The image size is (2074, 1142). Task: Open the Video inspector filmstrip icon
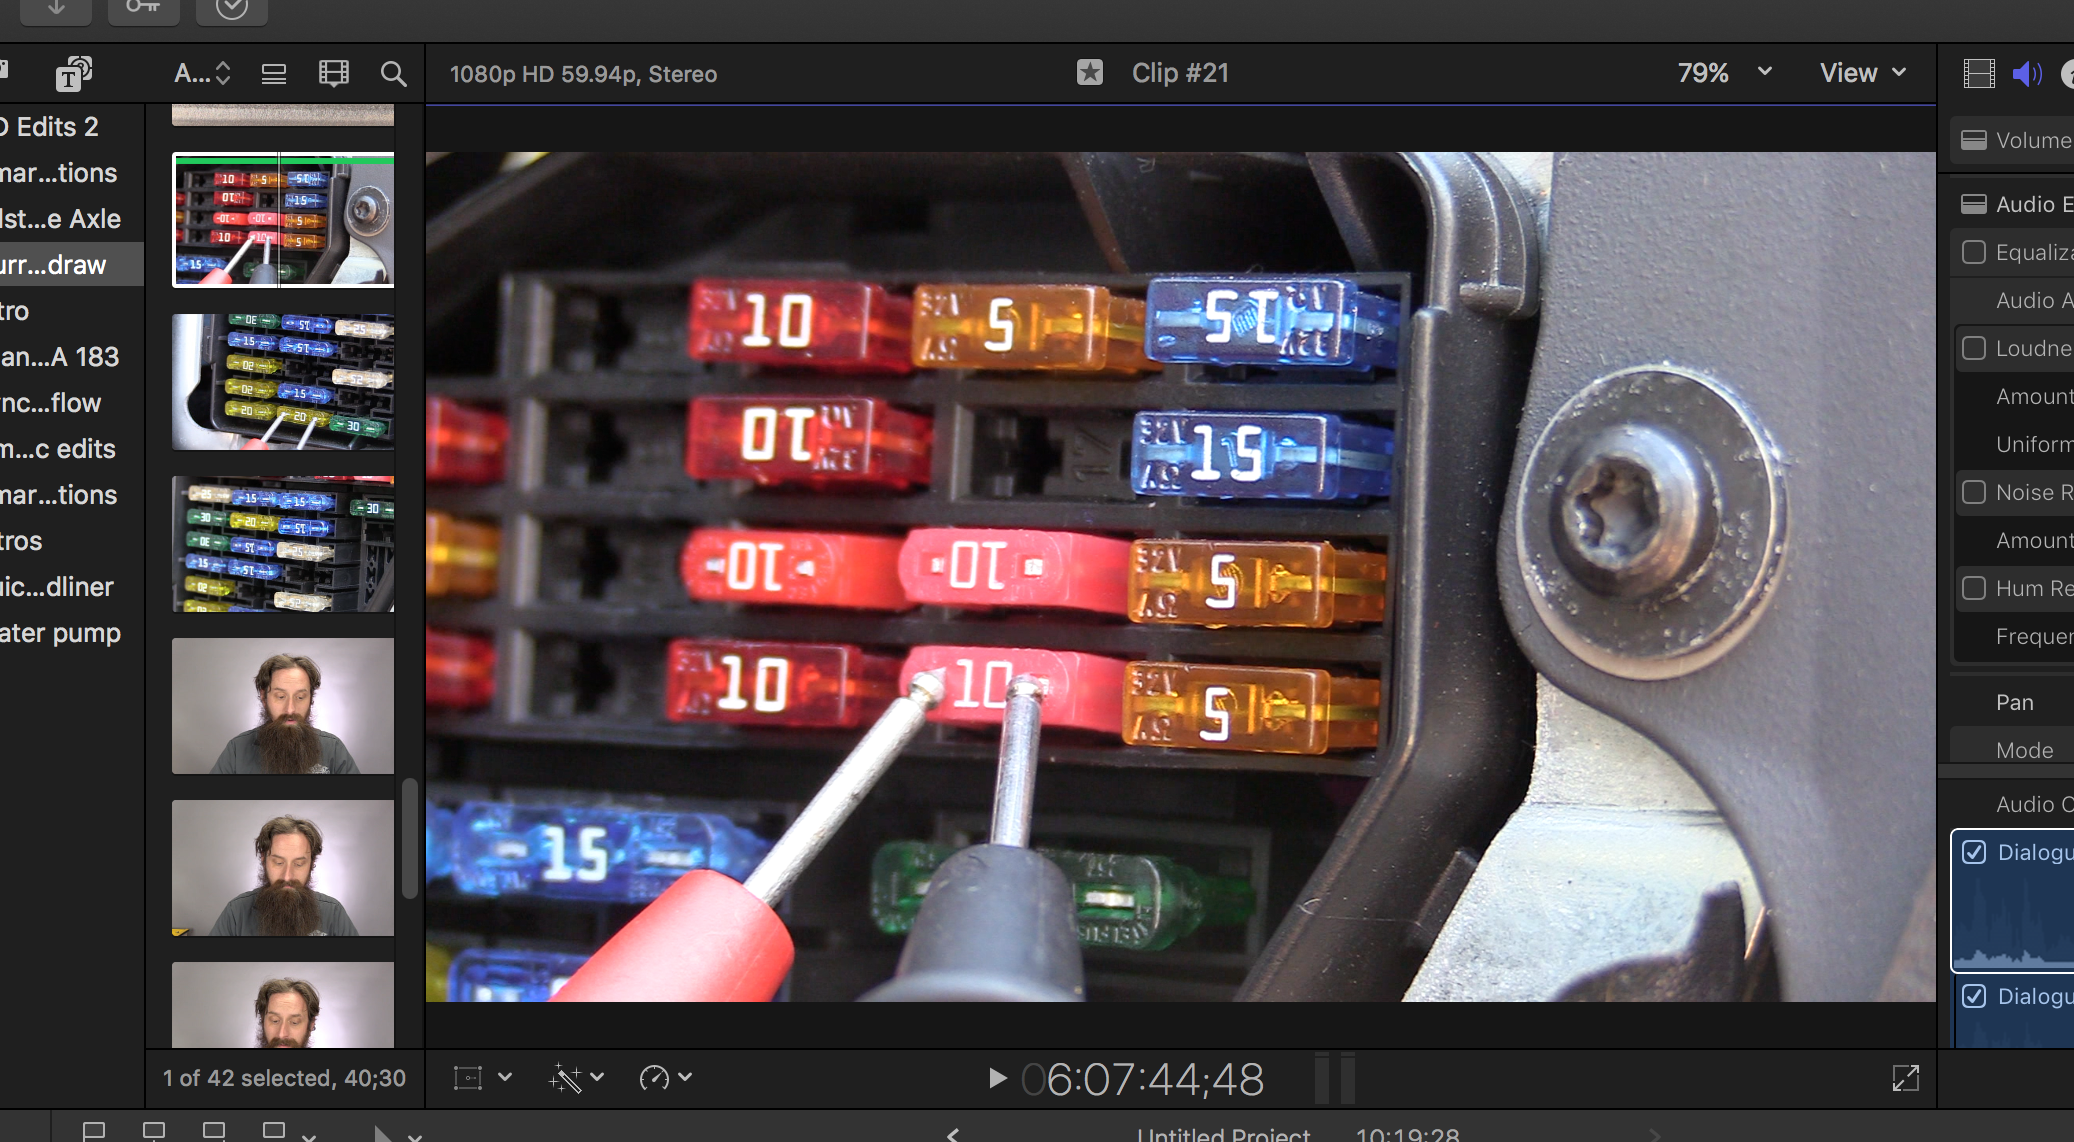click(1978, 74)
